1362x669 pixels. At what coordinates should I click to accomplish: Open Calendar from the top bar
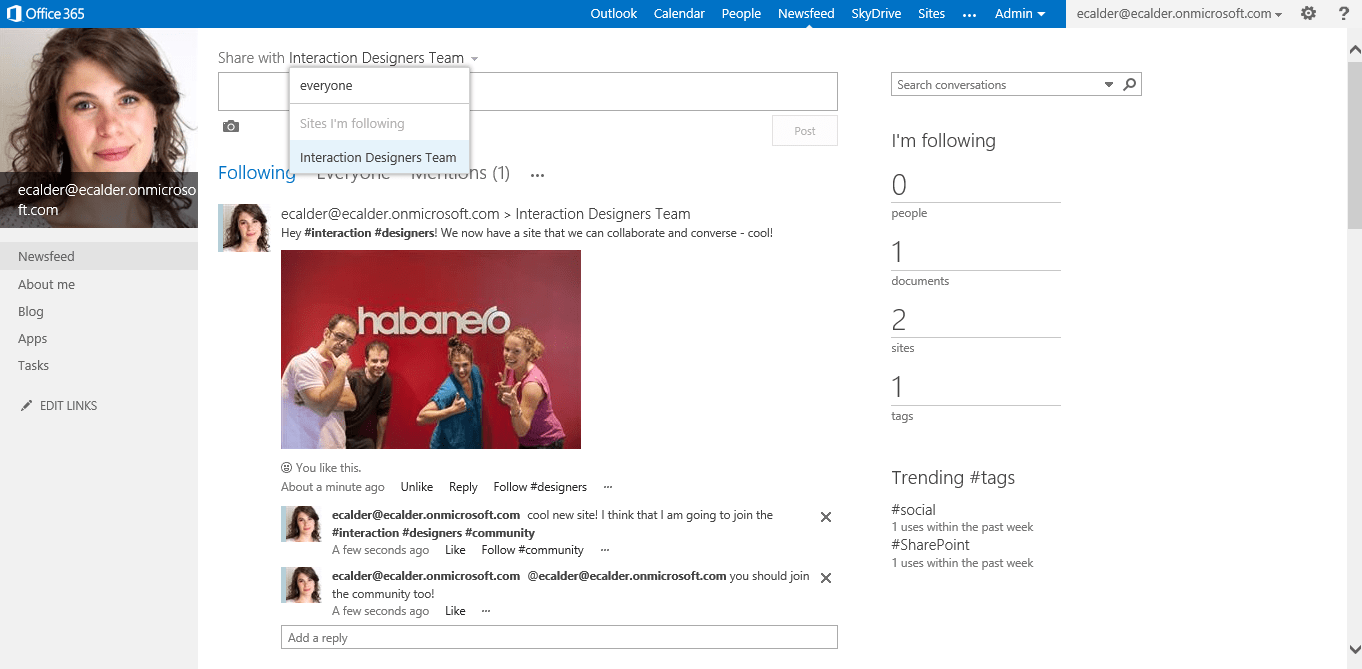(679, 14)
